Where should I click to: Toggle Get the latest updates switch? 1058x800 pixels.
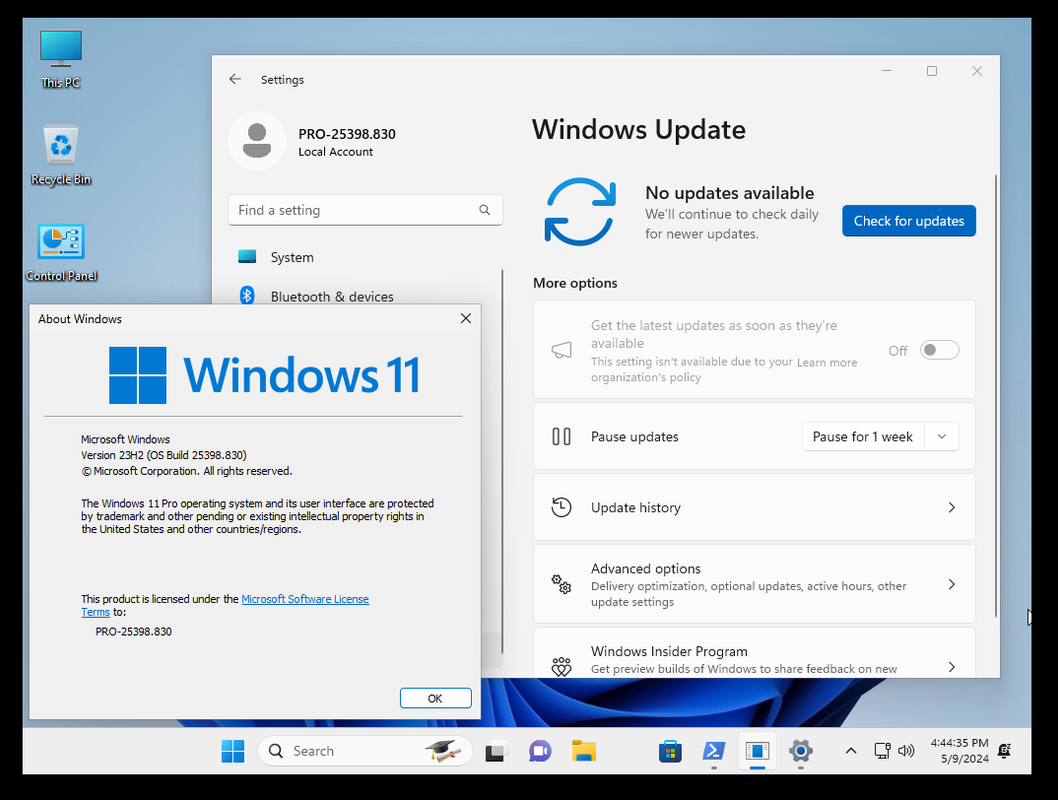[939, 350]
